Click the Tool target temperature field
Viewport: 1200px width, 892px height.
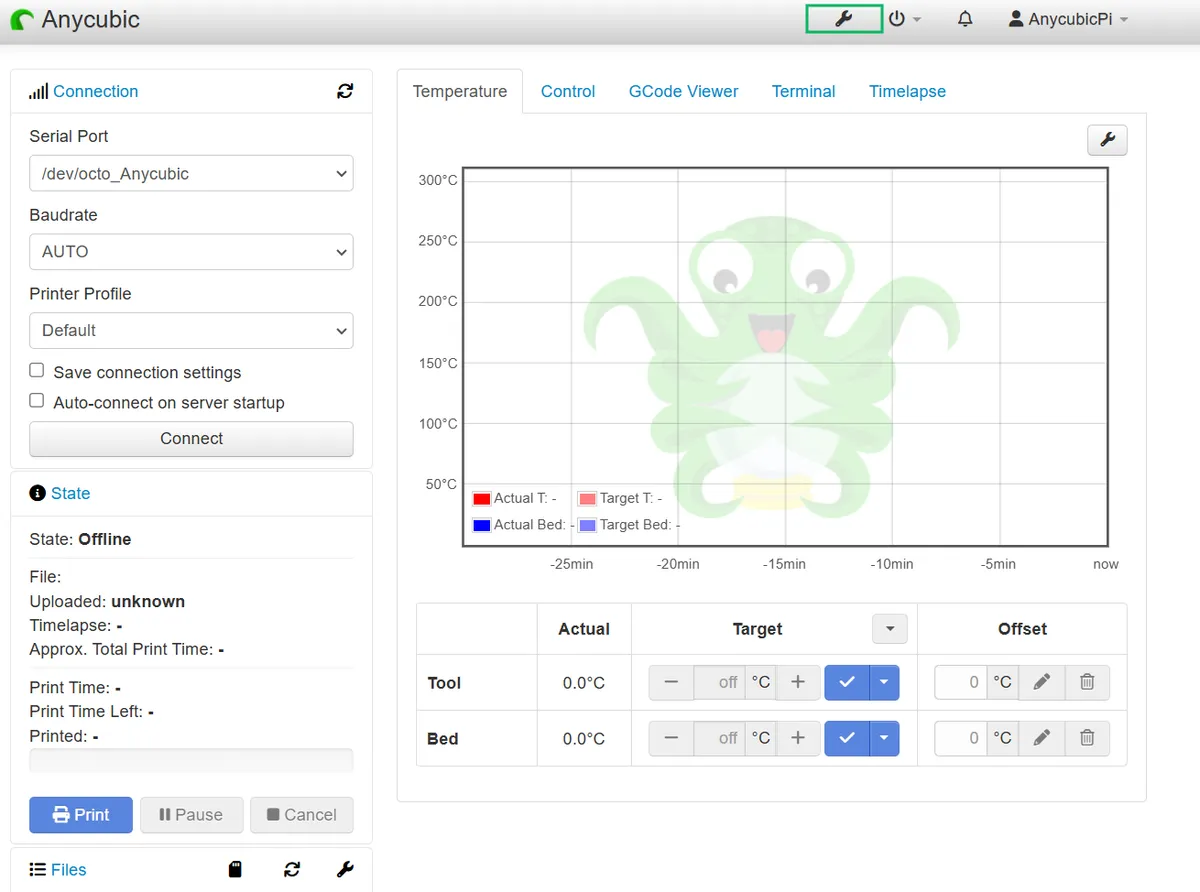720,683
